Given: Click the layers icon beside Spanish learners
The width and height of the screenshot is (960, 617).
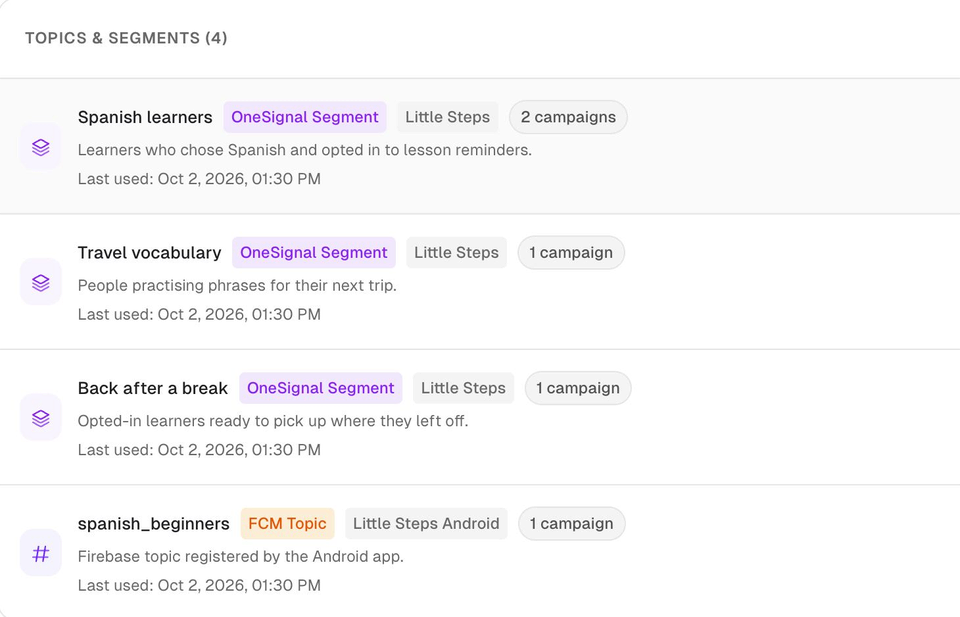Looking at the screenshot, I should [x=41, y=147].
